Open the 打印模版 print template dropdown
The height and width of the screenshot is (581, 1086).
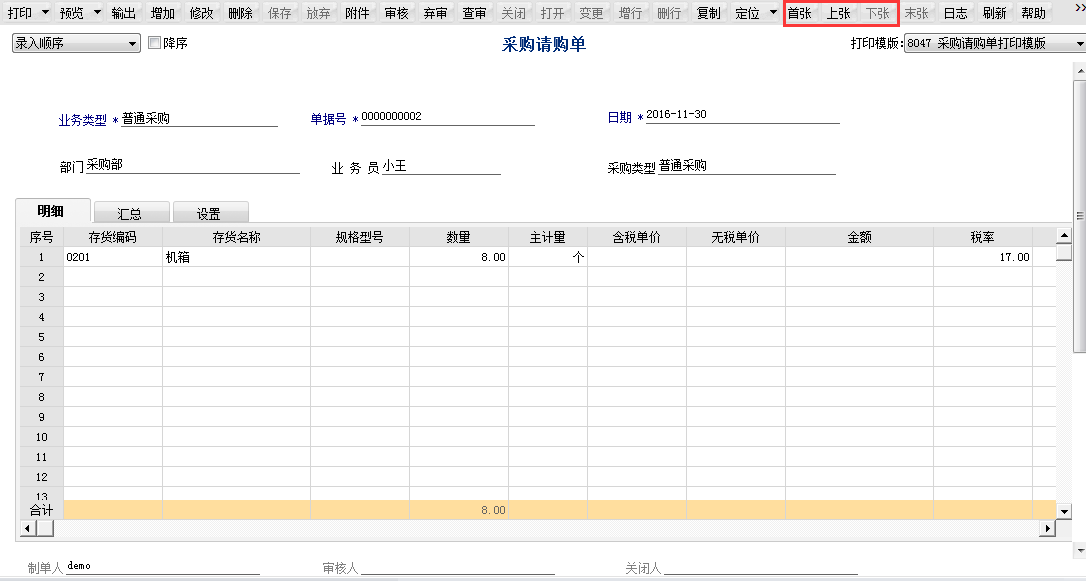pyautogui.click(x=1079, y=44)
